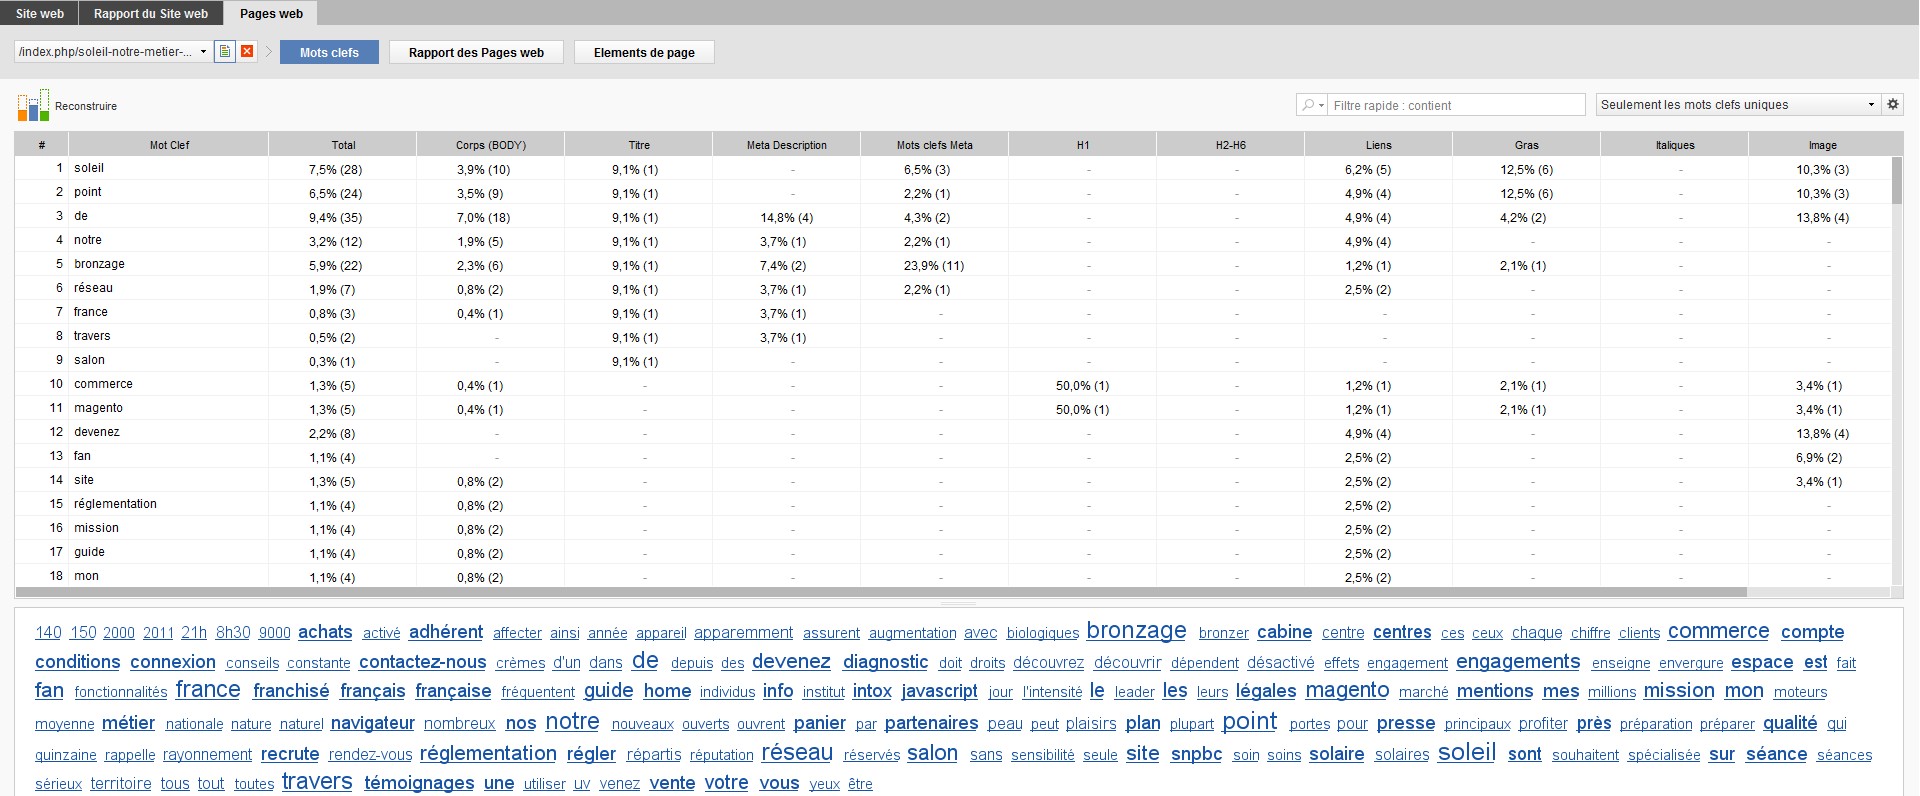Image resolution: width=1920 pixels, height=796 pixels.
Task: Click in the Filtre rapide input field
Action: [x=1456, y=105]
